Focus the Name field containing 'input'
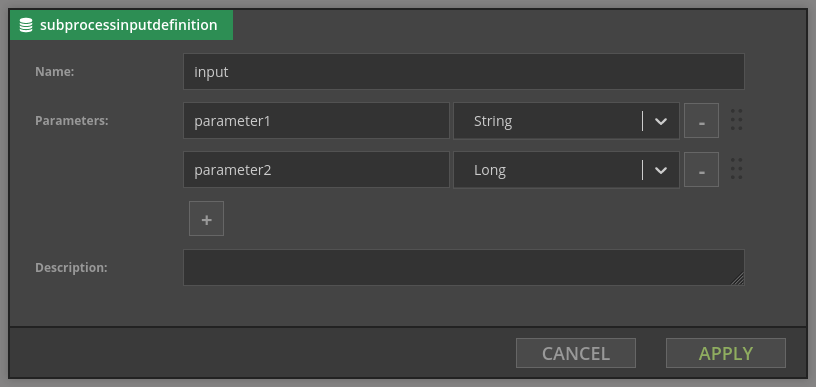The height and width of the screenshot is (387, 816). coord(464,71)
